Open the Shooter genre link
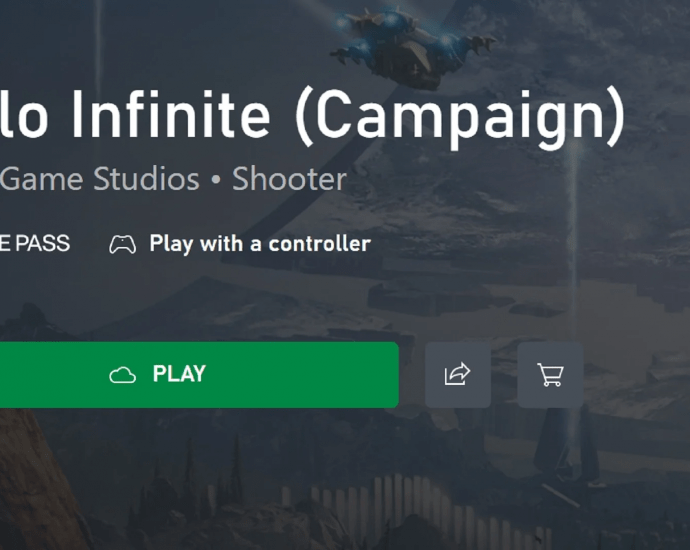This screenshot has height=550, width=690. pyautogui.click(x=289, y=179)
